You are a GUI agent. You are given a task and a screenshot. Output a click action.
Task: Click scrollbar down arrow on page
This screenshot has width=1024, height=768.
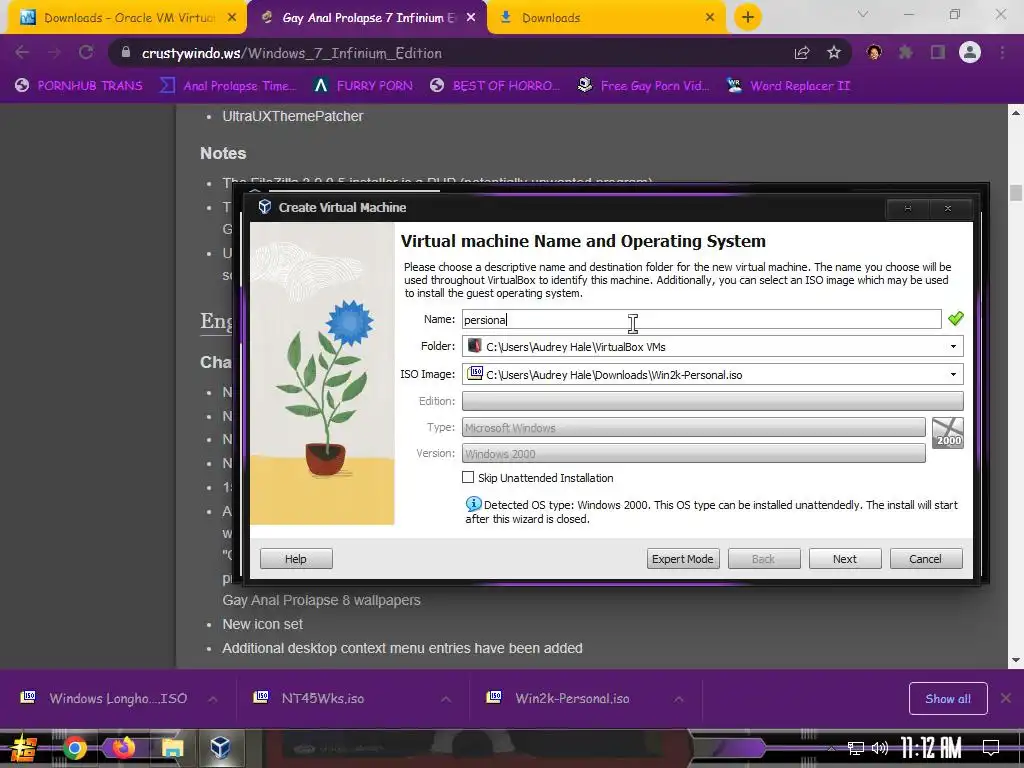[x=1016, y=660]
